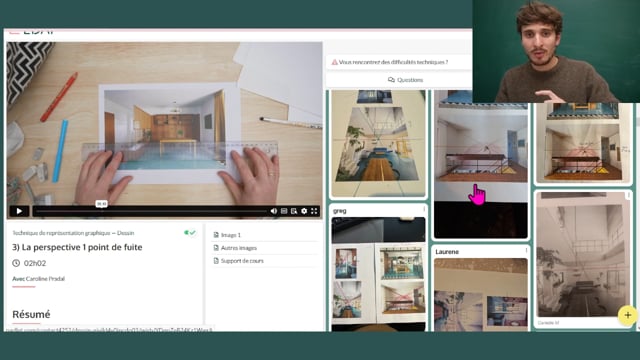Image resolution: width=640 pixels, height=360 pixels.
Task: Open the more options on greg's post
Action: [x=424, y=209]
